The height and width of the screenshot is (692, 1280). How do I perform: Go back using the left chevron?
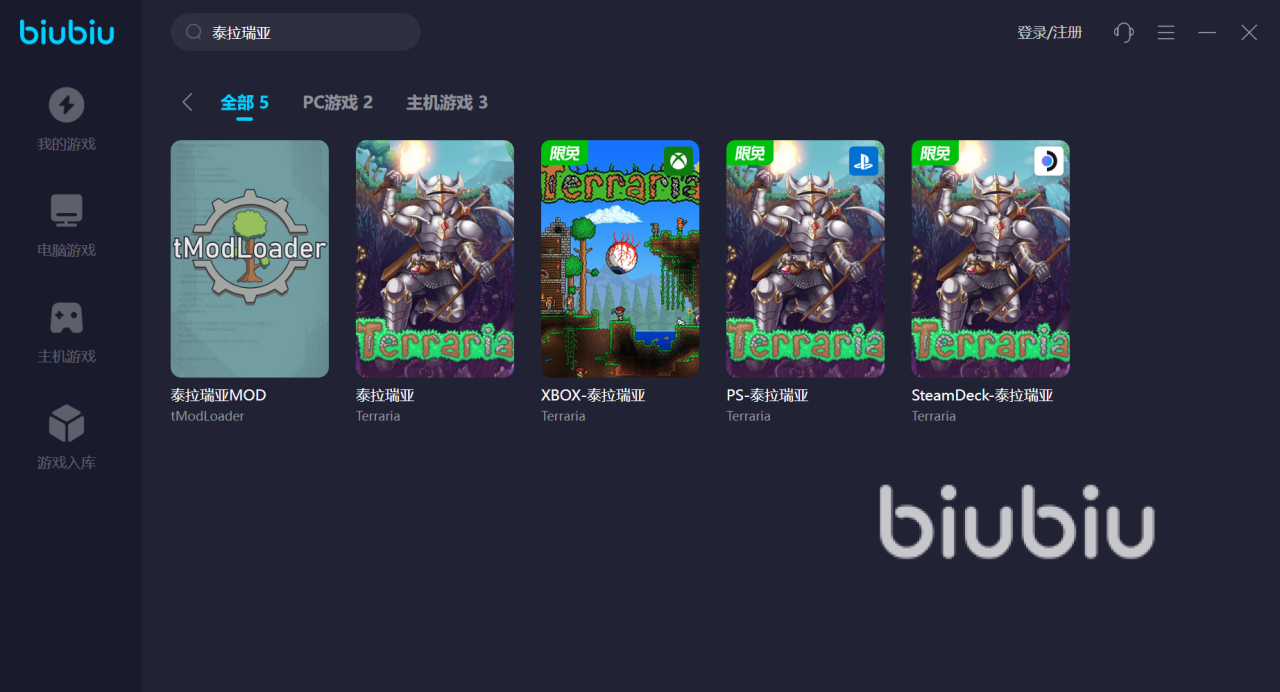pos(187,102)
